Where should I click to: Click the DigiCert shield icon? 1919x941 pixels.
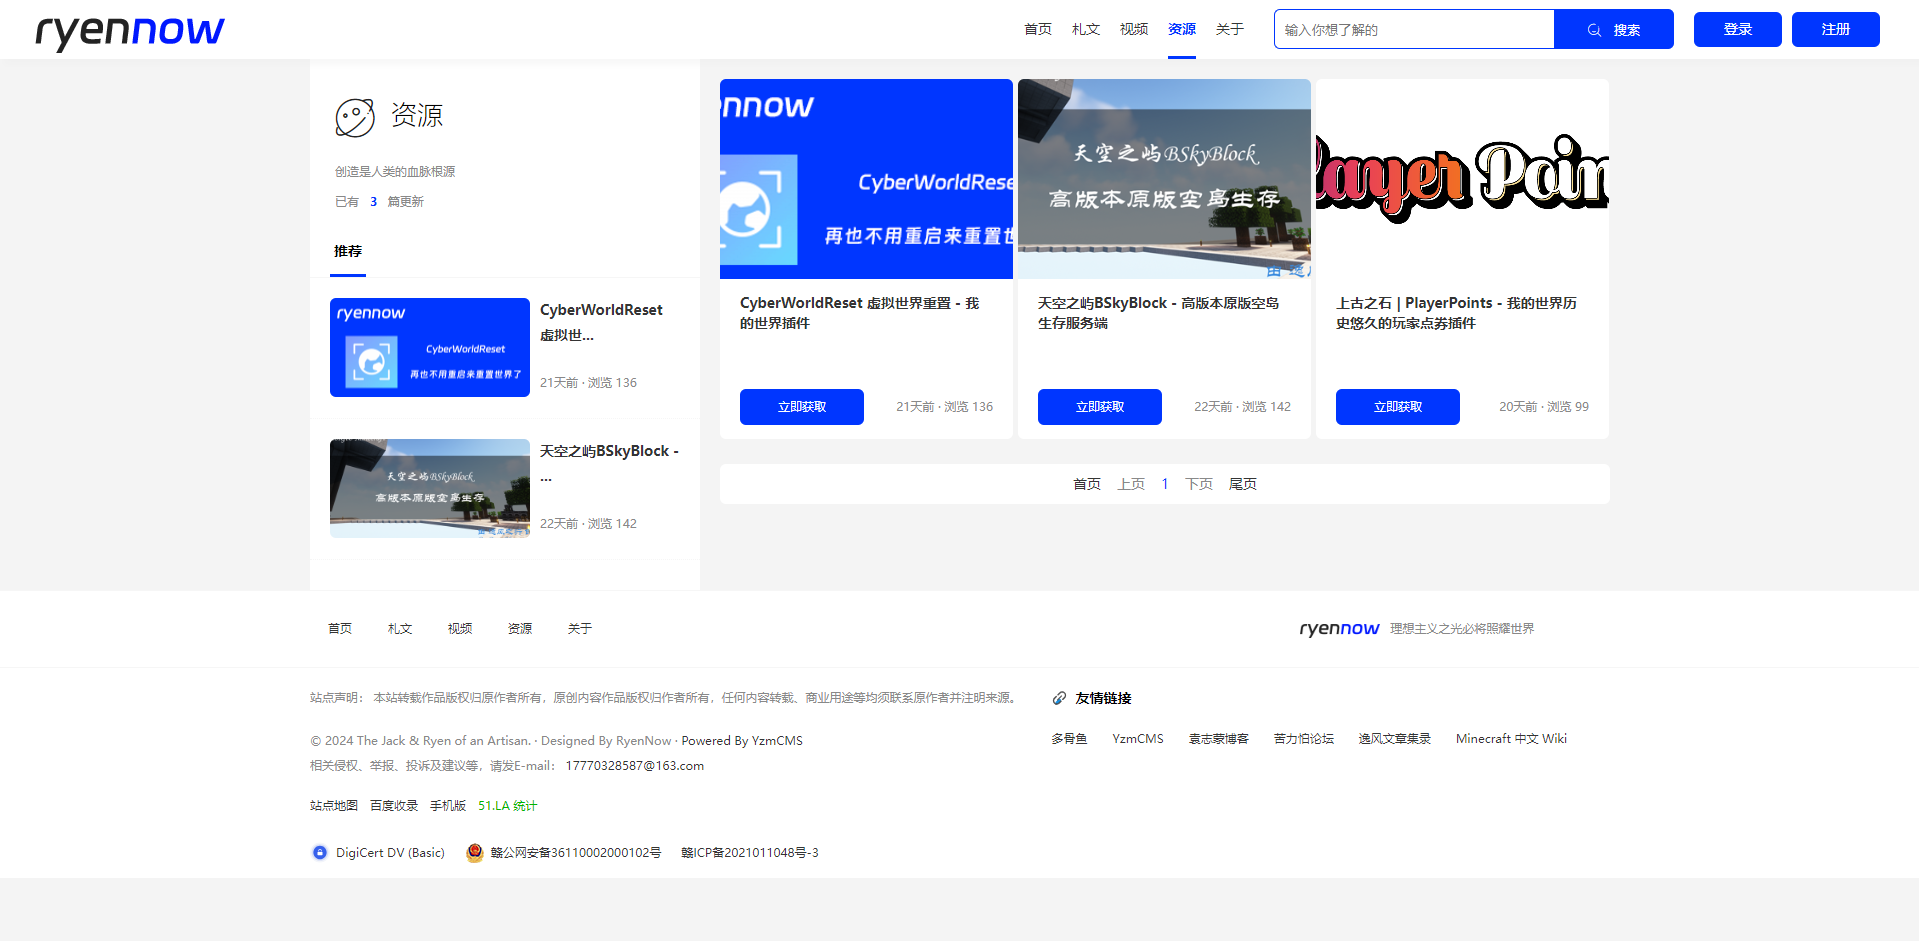tap(320, 853)
